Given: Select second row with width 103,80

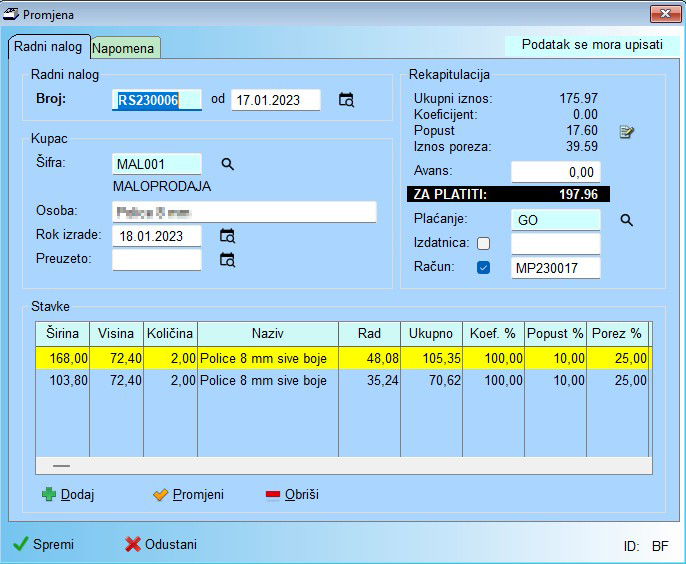Looking at the screenshot, I should pos(62,381).
